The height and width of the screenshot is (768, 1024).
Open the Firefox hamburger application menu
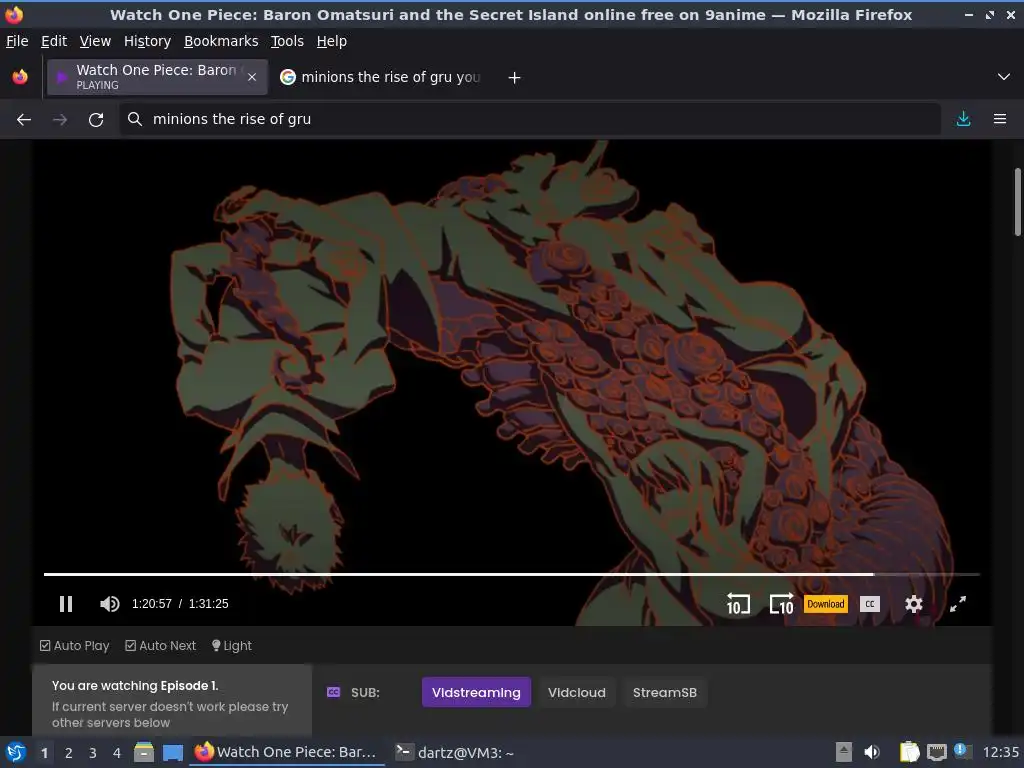(x=1000, y=119)
